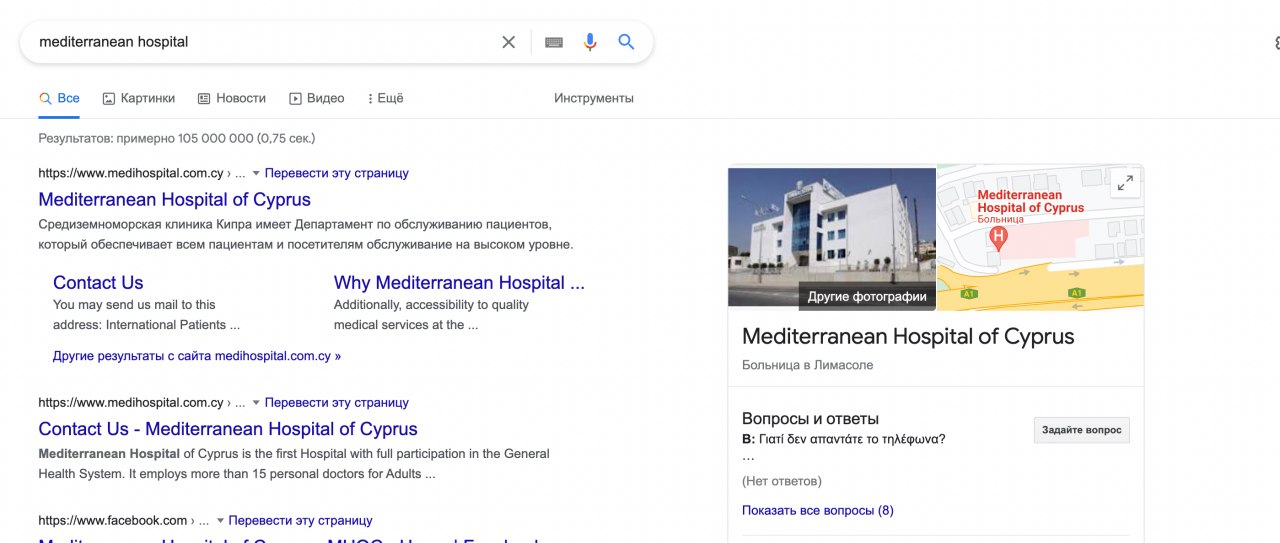Click the hospital pin on map
This screenshot has width=1280, height=543.
pos(997,238)
